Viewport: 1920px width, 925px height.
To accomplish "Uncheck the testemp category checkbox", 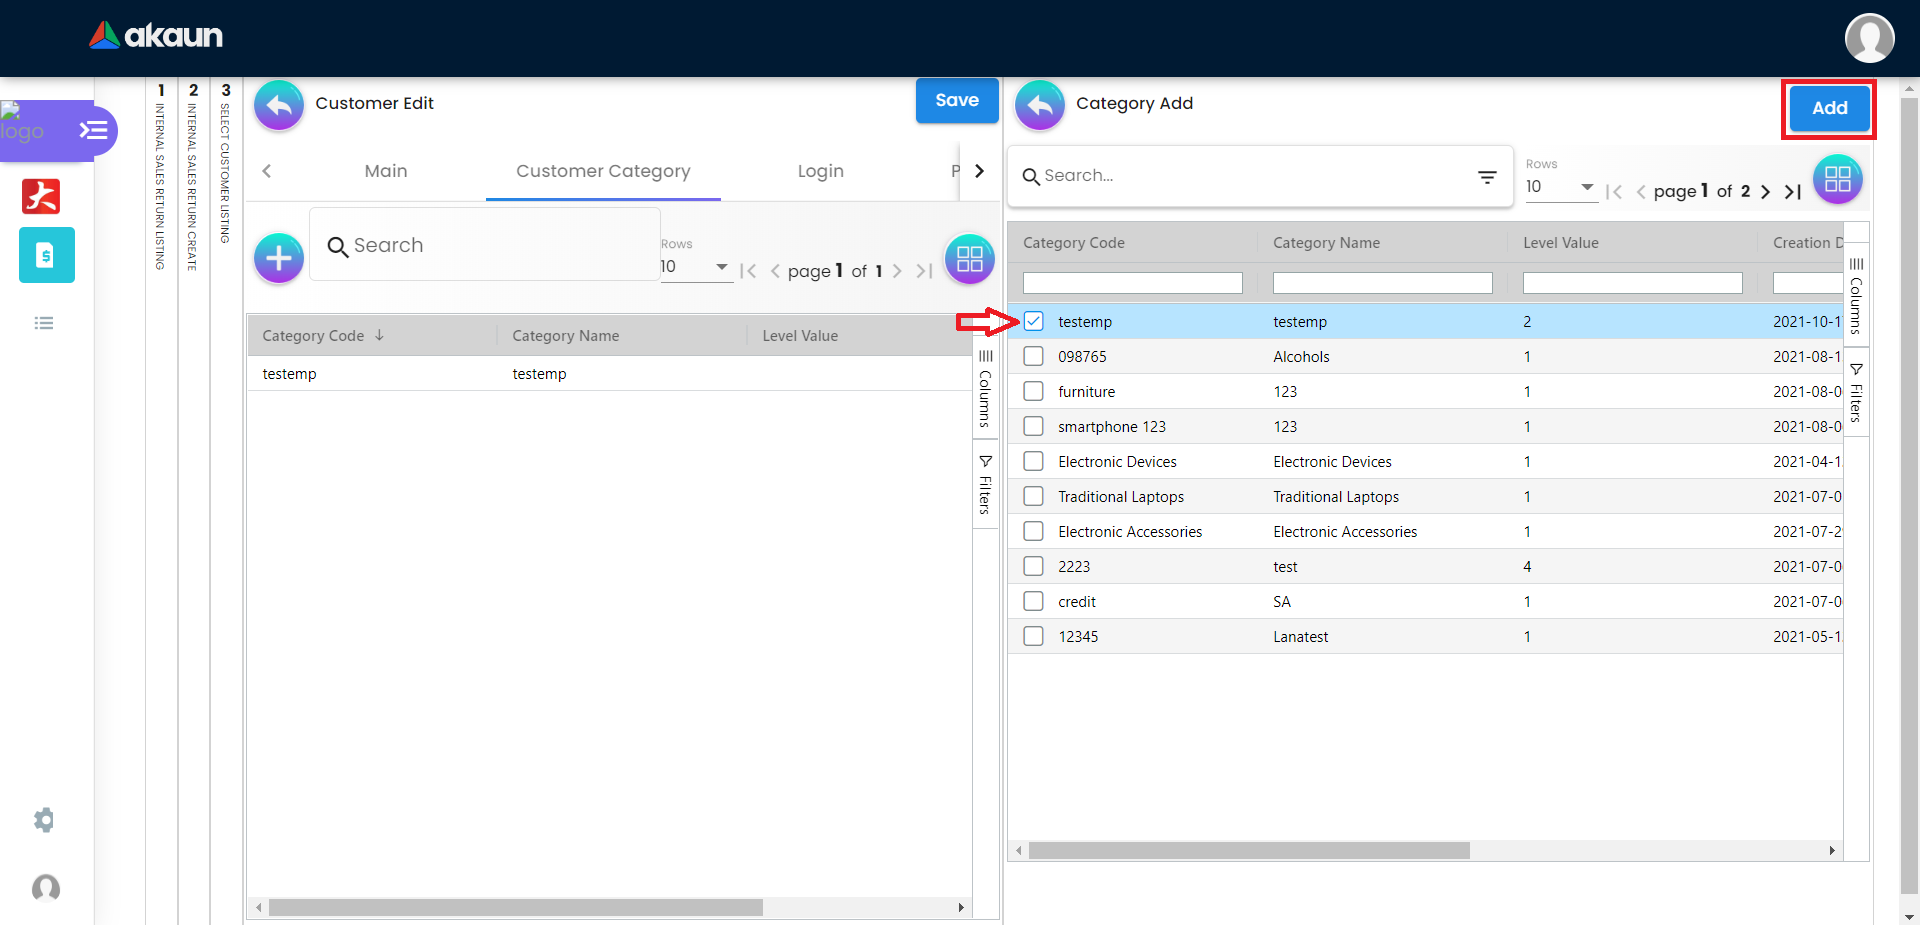I will [1033, 321].
